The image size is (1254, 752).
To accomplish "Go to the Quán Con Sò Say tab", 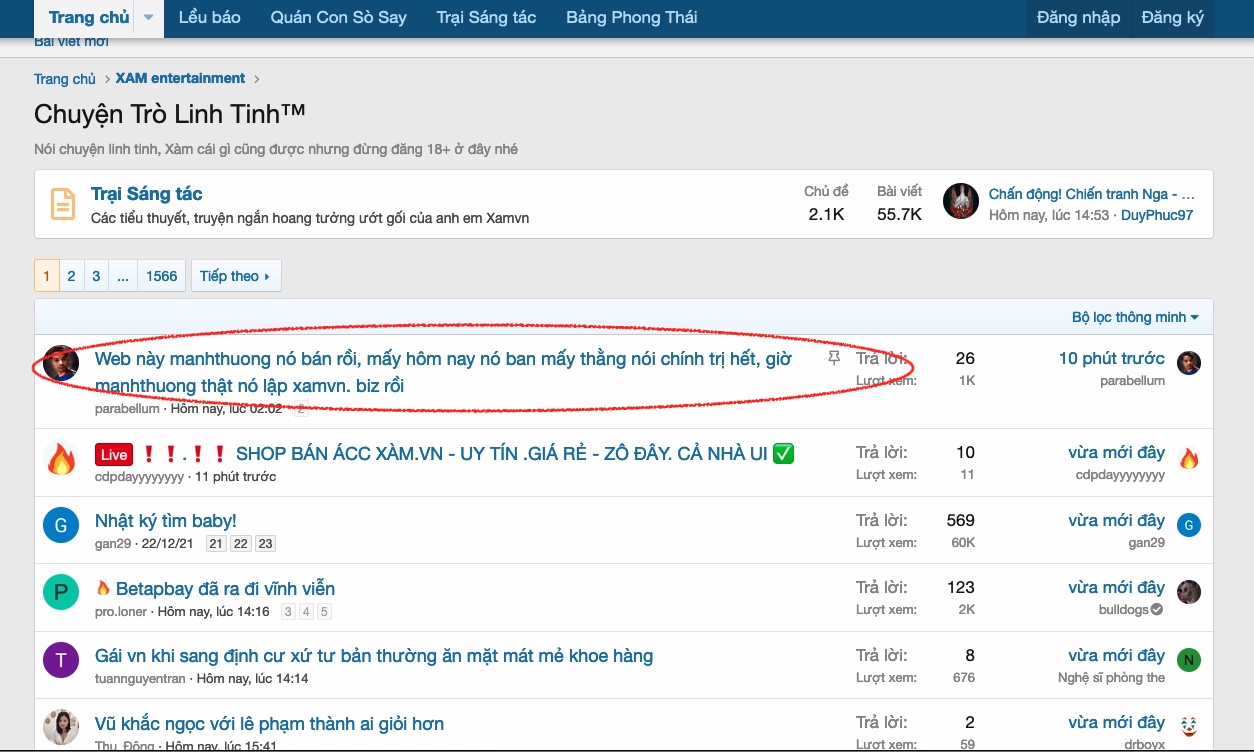I will 338,18.
